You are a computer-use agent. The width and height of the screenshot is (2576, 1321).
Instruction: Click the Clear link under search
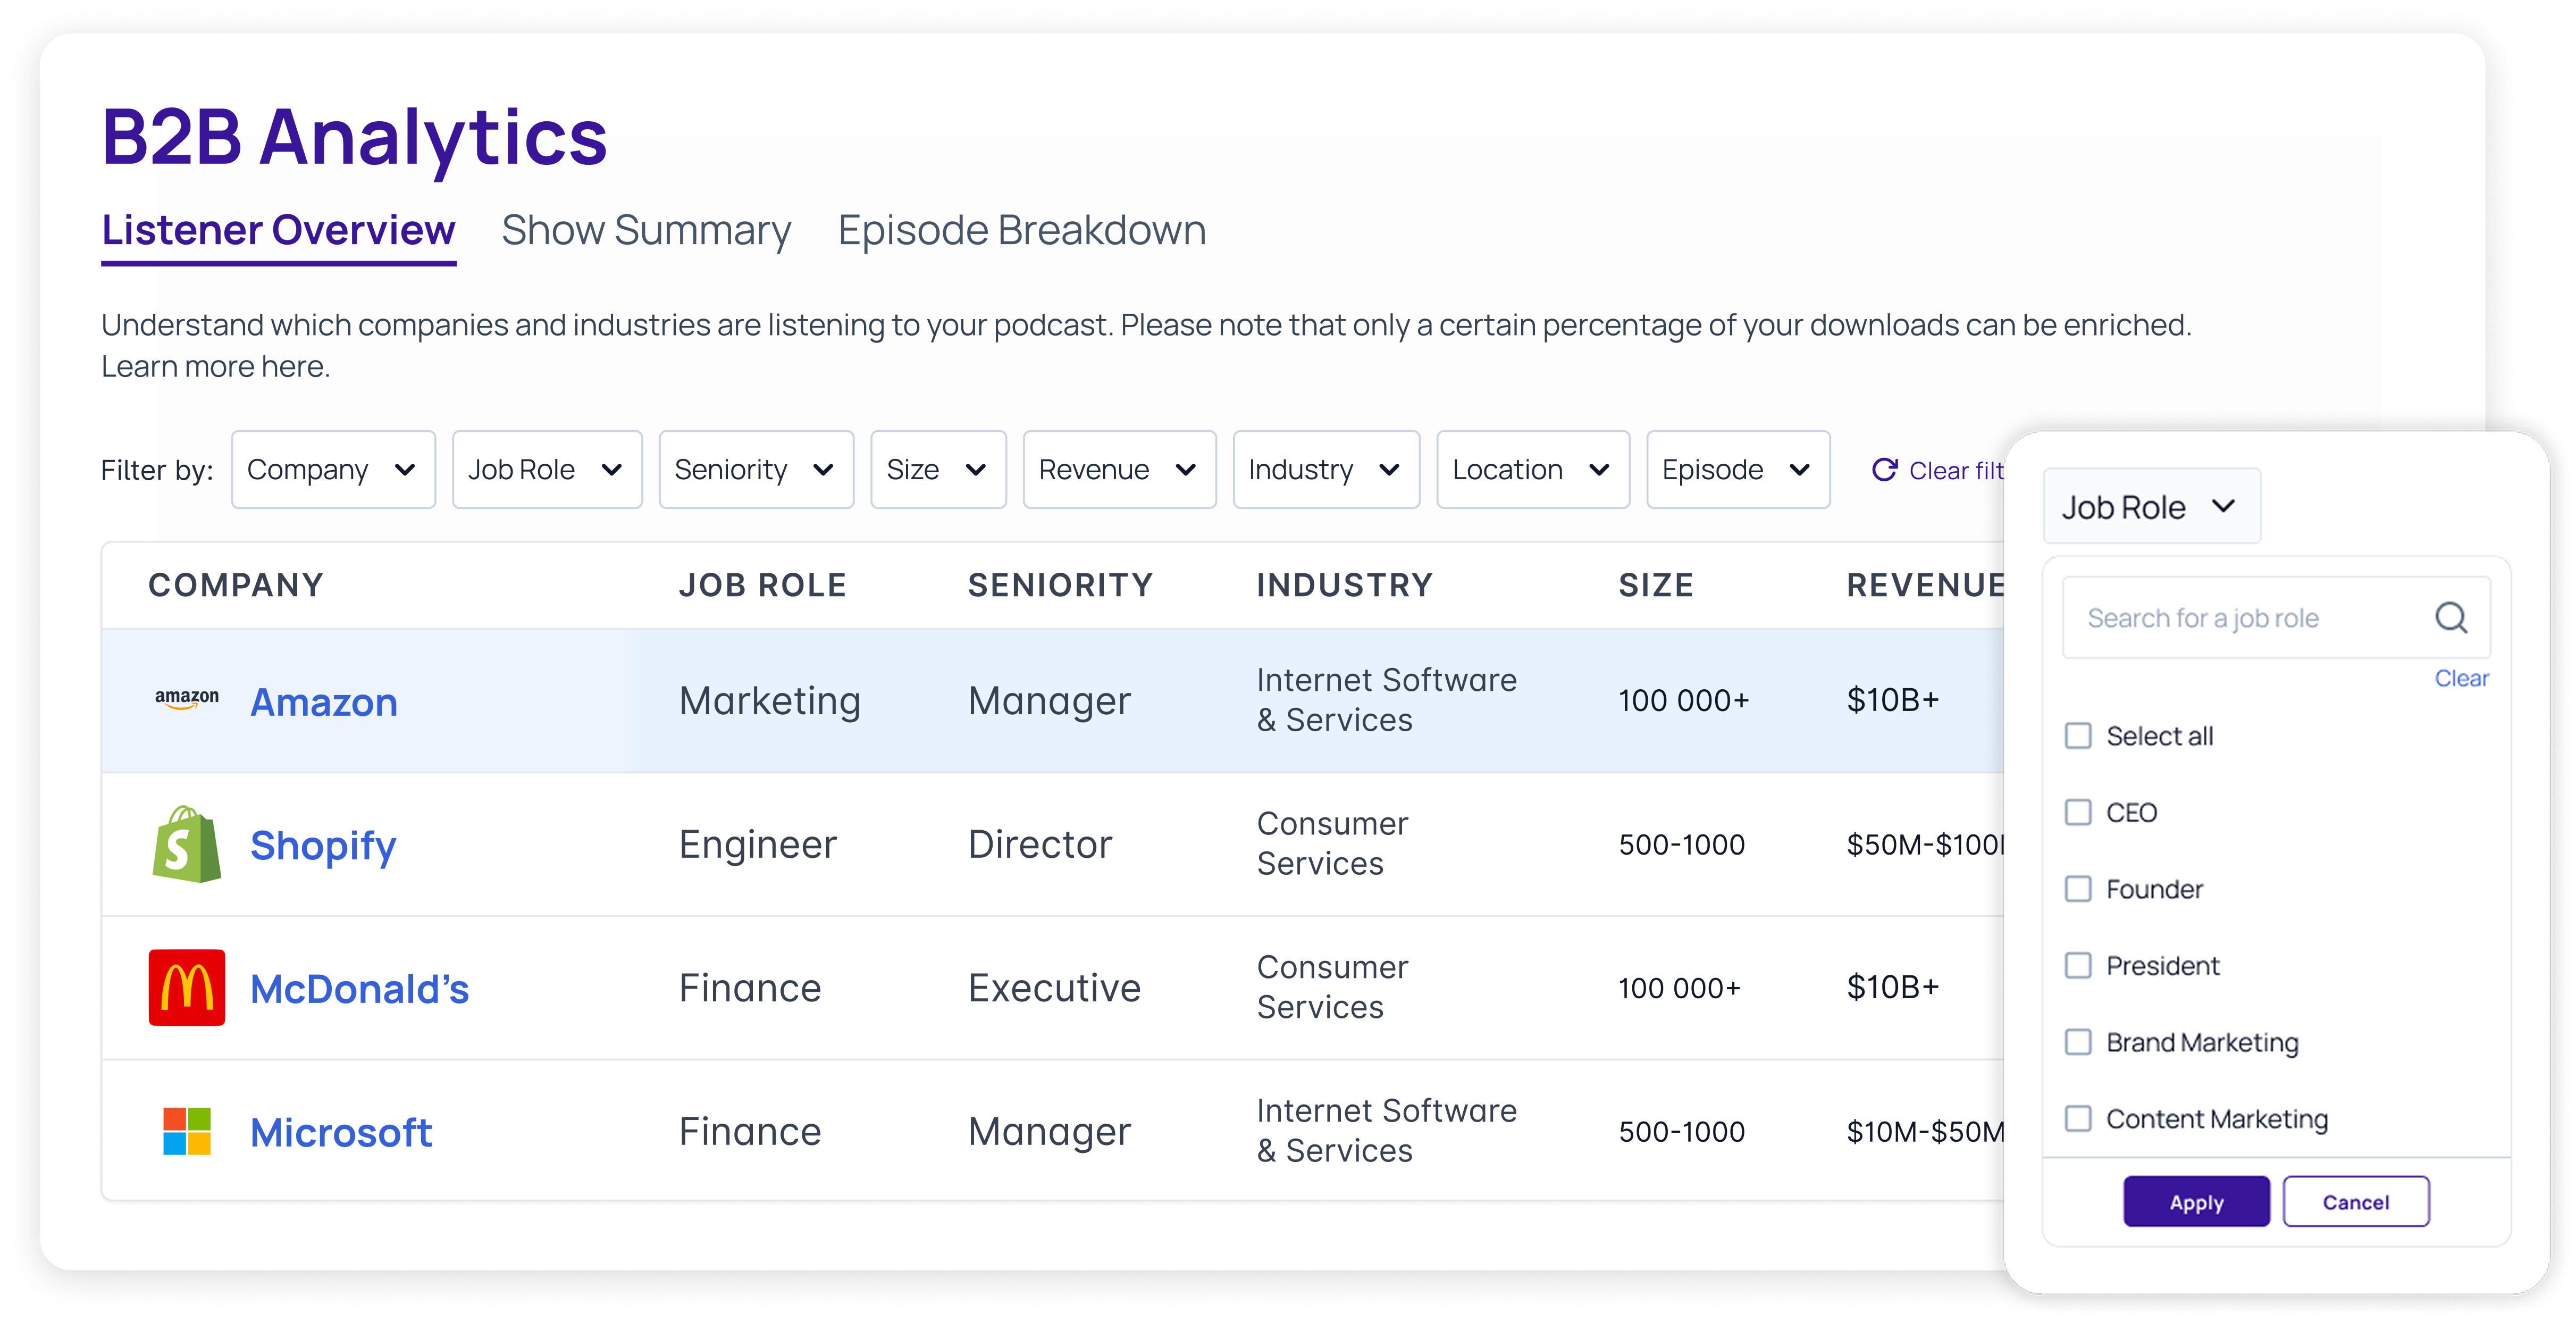2460,679
